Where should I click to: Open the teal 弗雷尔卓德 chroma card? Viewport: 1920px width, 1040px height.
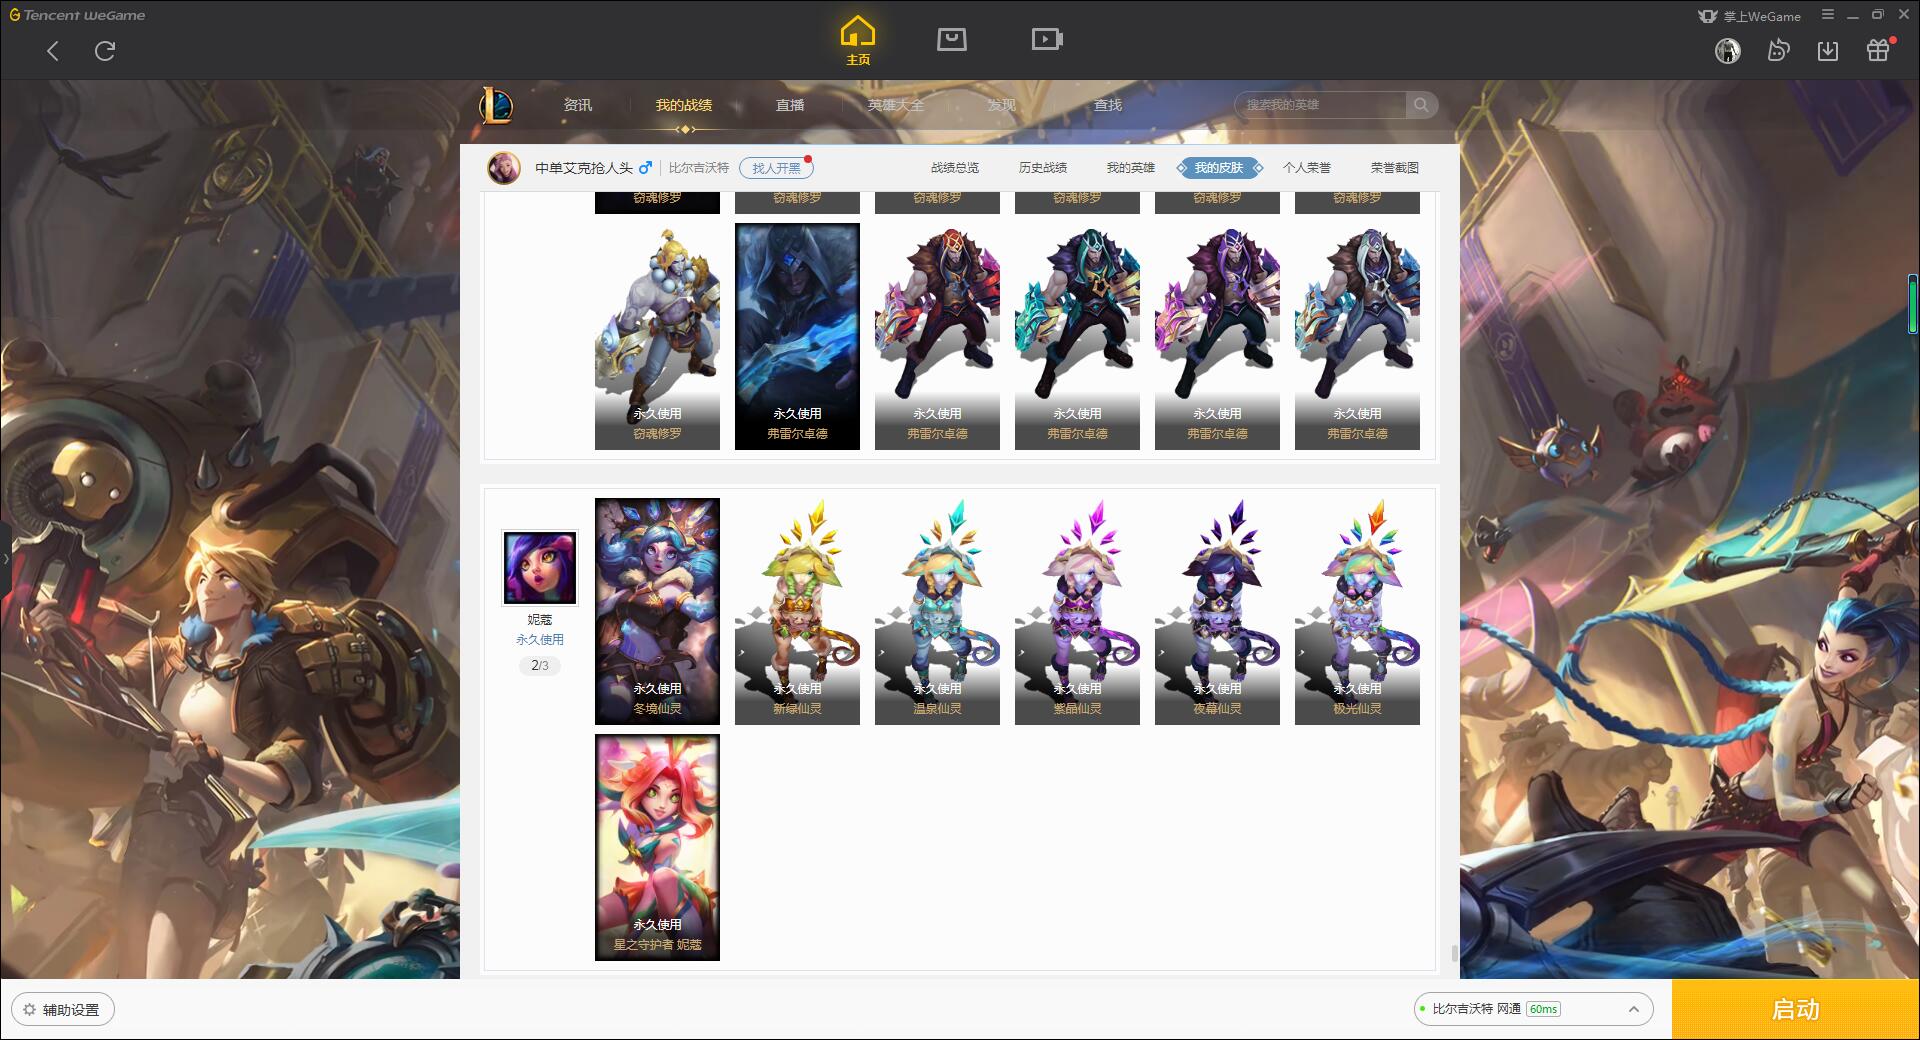click(x=1077, y=336)
